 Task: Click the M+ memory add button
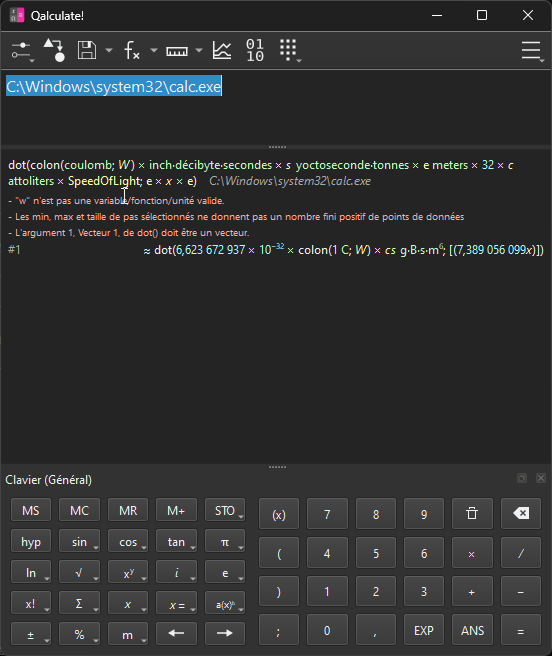[x=176, y=510]
